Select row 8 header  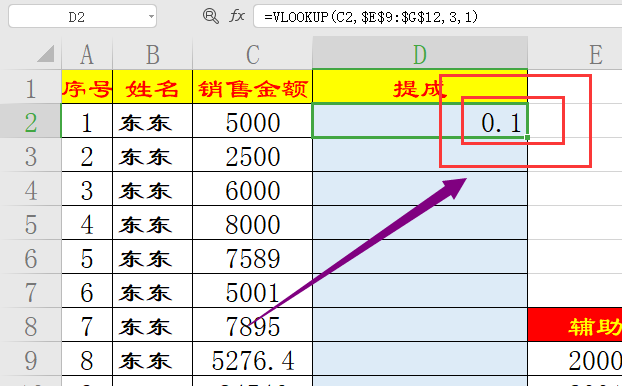pyautogui.click(x=31, y=325)
